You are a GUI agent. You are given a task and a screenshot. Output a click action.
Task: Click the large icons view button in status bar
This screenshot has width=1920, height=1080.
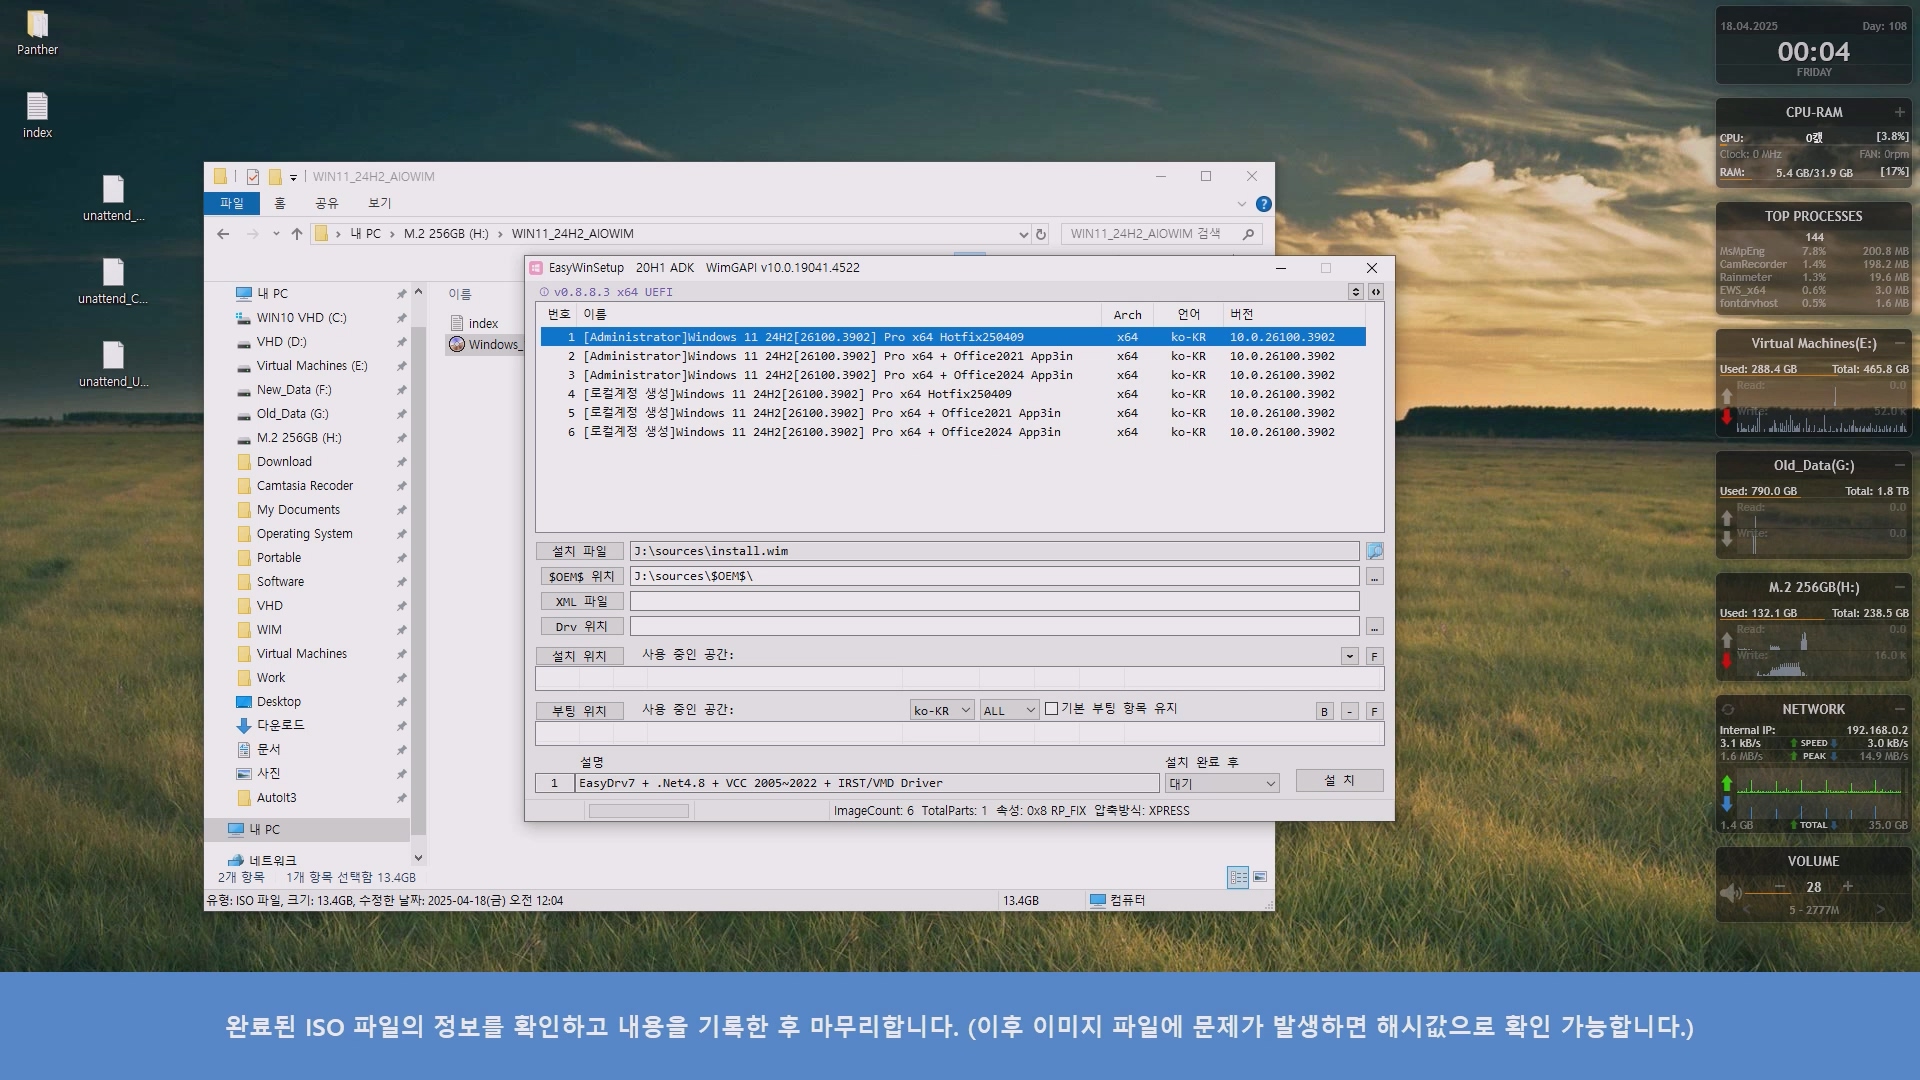coord(1260,877)
